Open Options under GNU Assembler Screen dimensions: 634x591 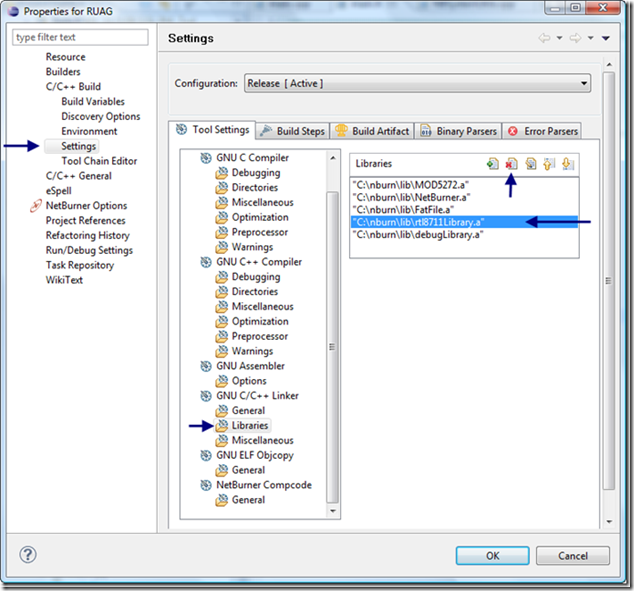click(249, 381)
